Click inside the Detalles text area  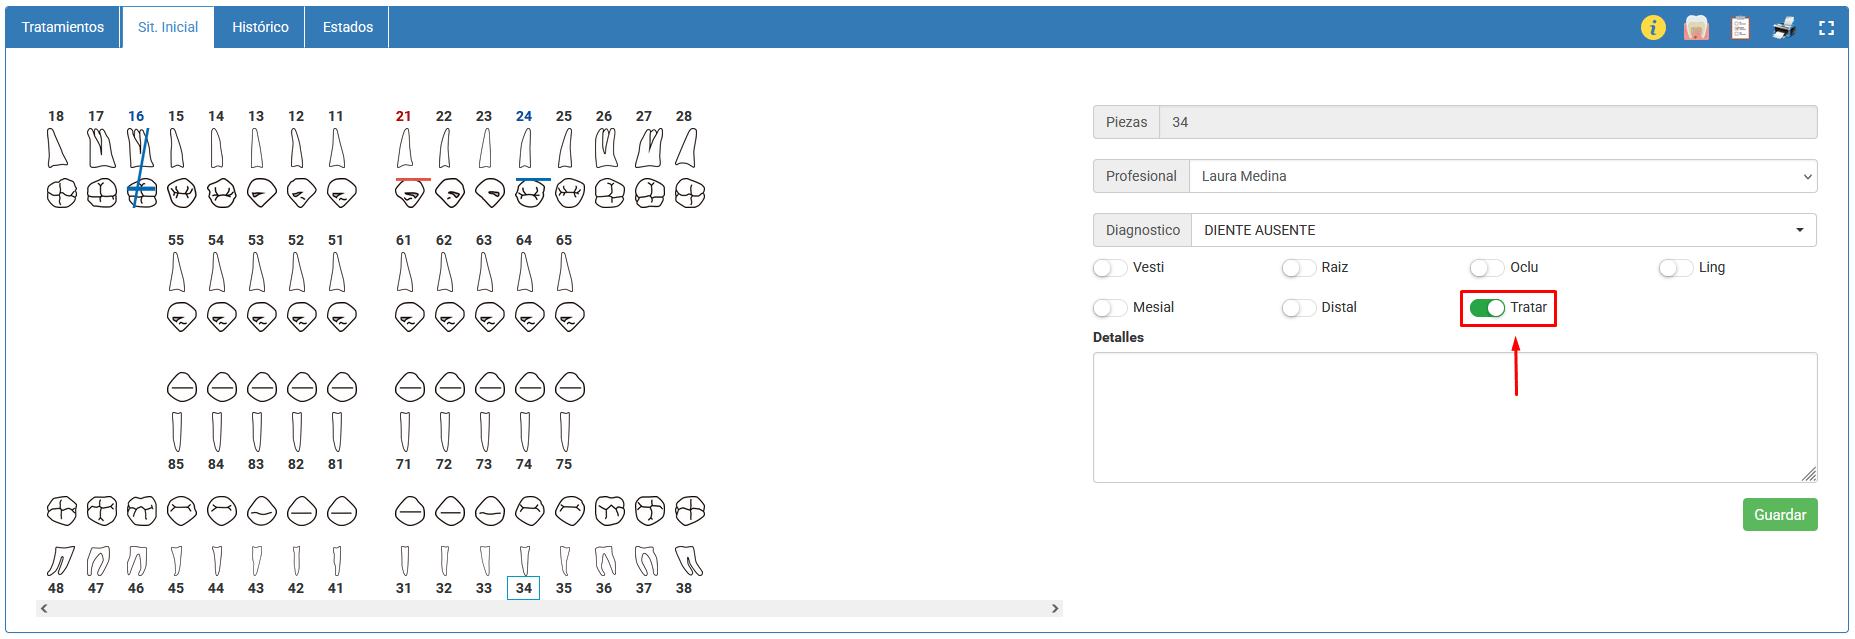tap(1454, 417)
